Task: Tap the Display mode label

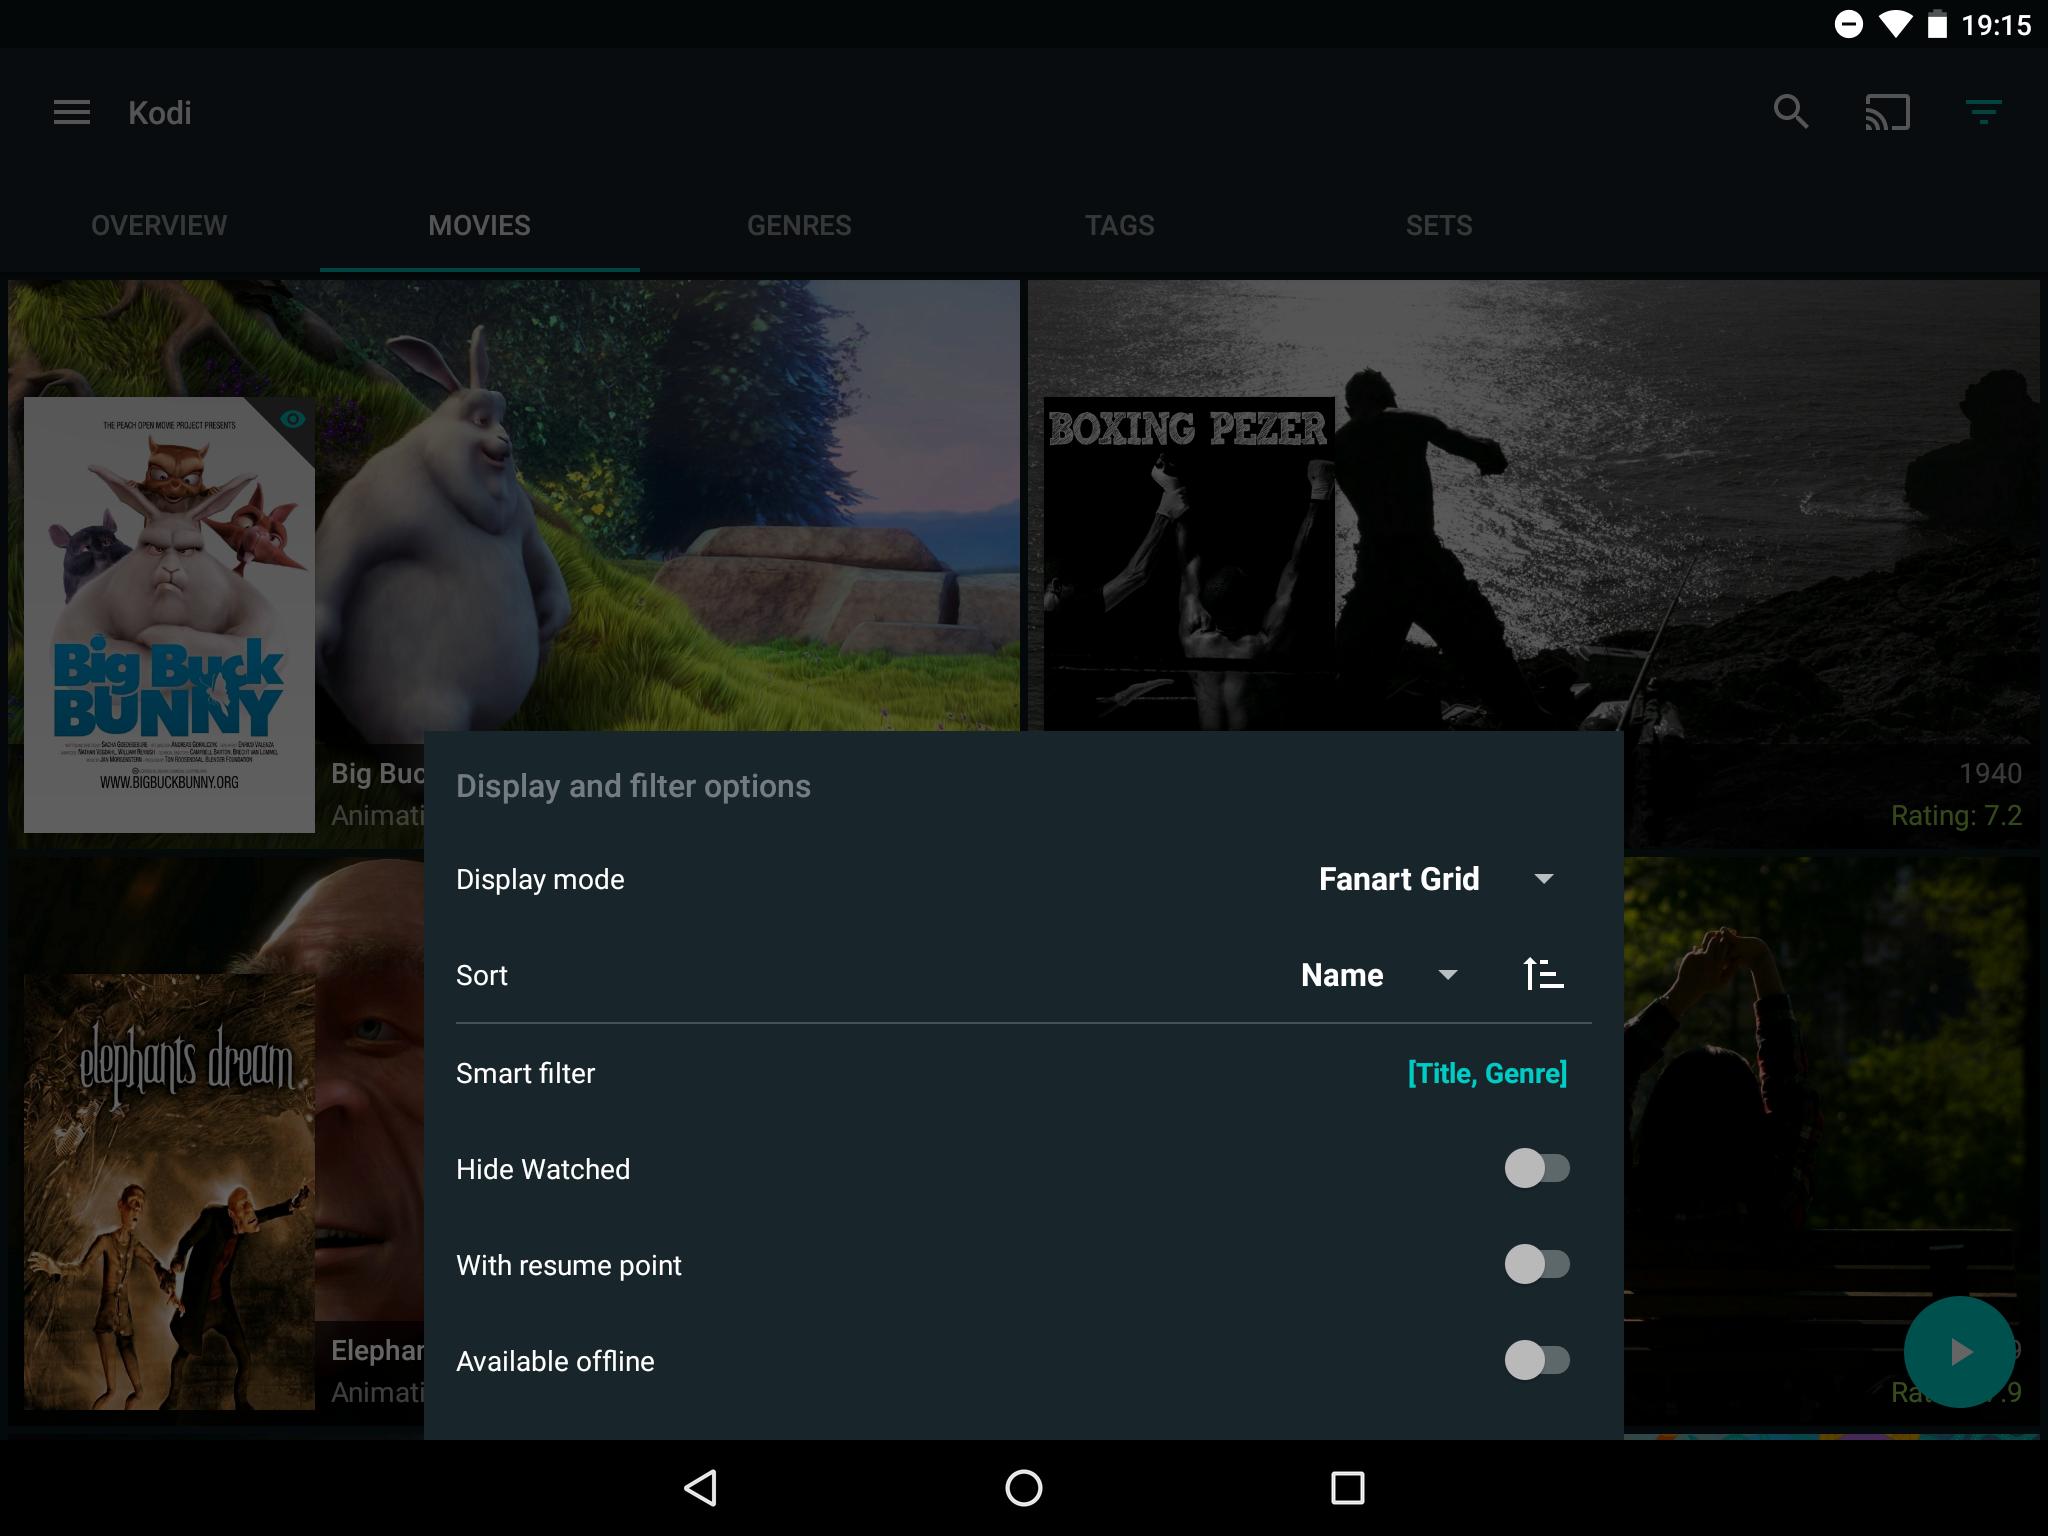Action: [x=540, y=879]
